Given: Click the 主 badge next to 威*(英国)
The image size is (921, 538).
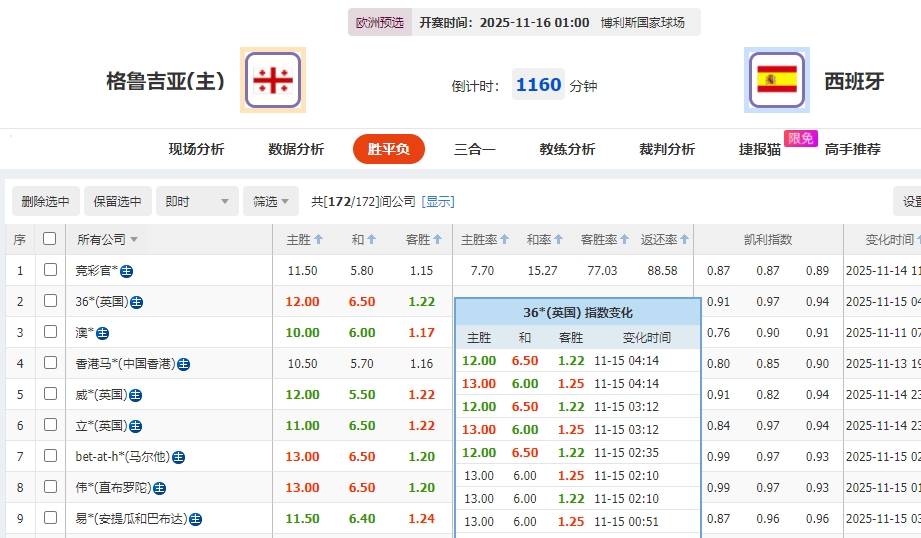Looking at the screenshot, I should [x=135, y=395].
